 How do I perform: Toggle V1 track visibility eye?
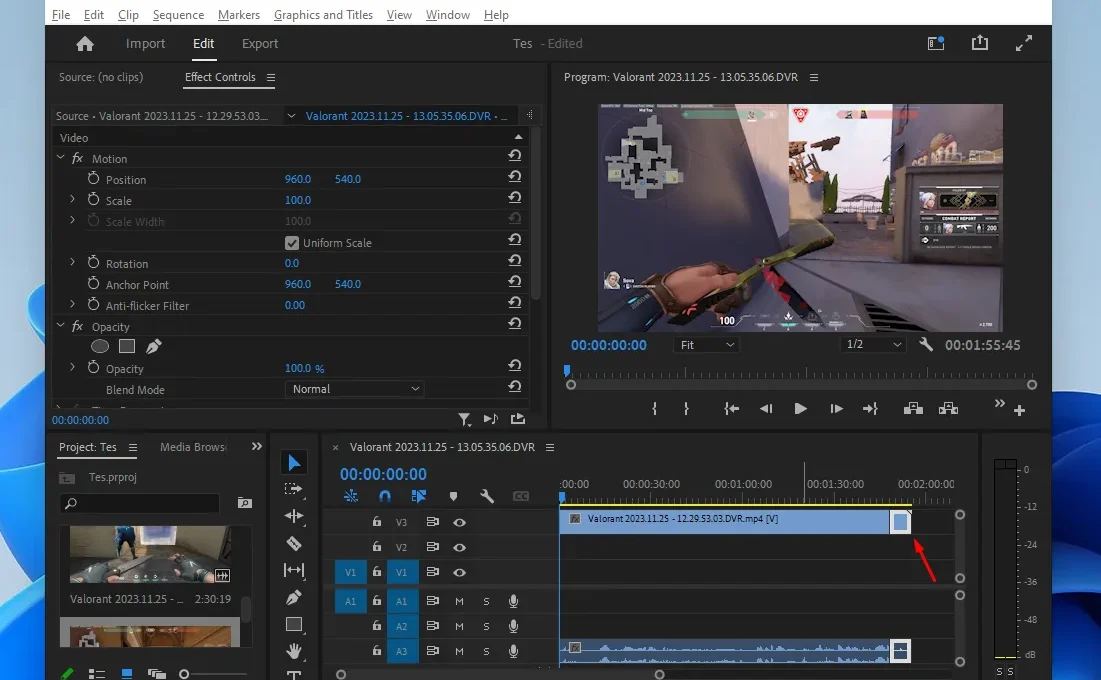(459, 573)
